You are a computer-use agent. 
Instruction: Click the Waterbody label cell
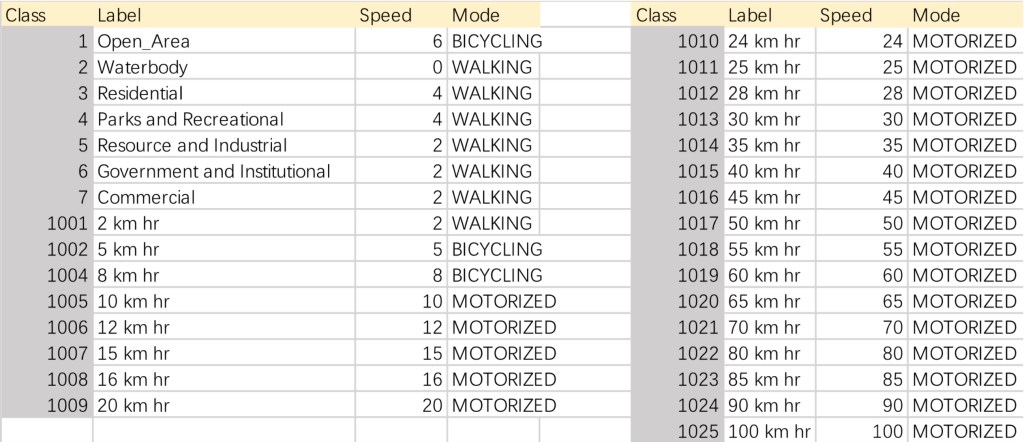142,68
